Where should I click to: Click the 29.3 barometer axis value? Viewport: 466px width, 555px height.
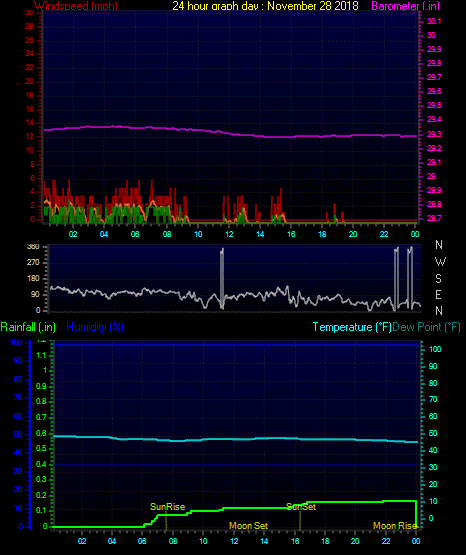coord(434,135)
